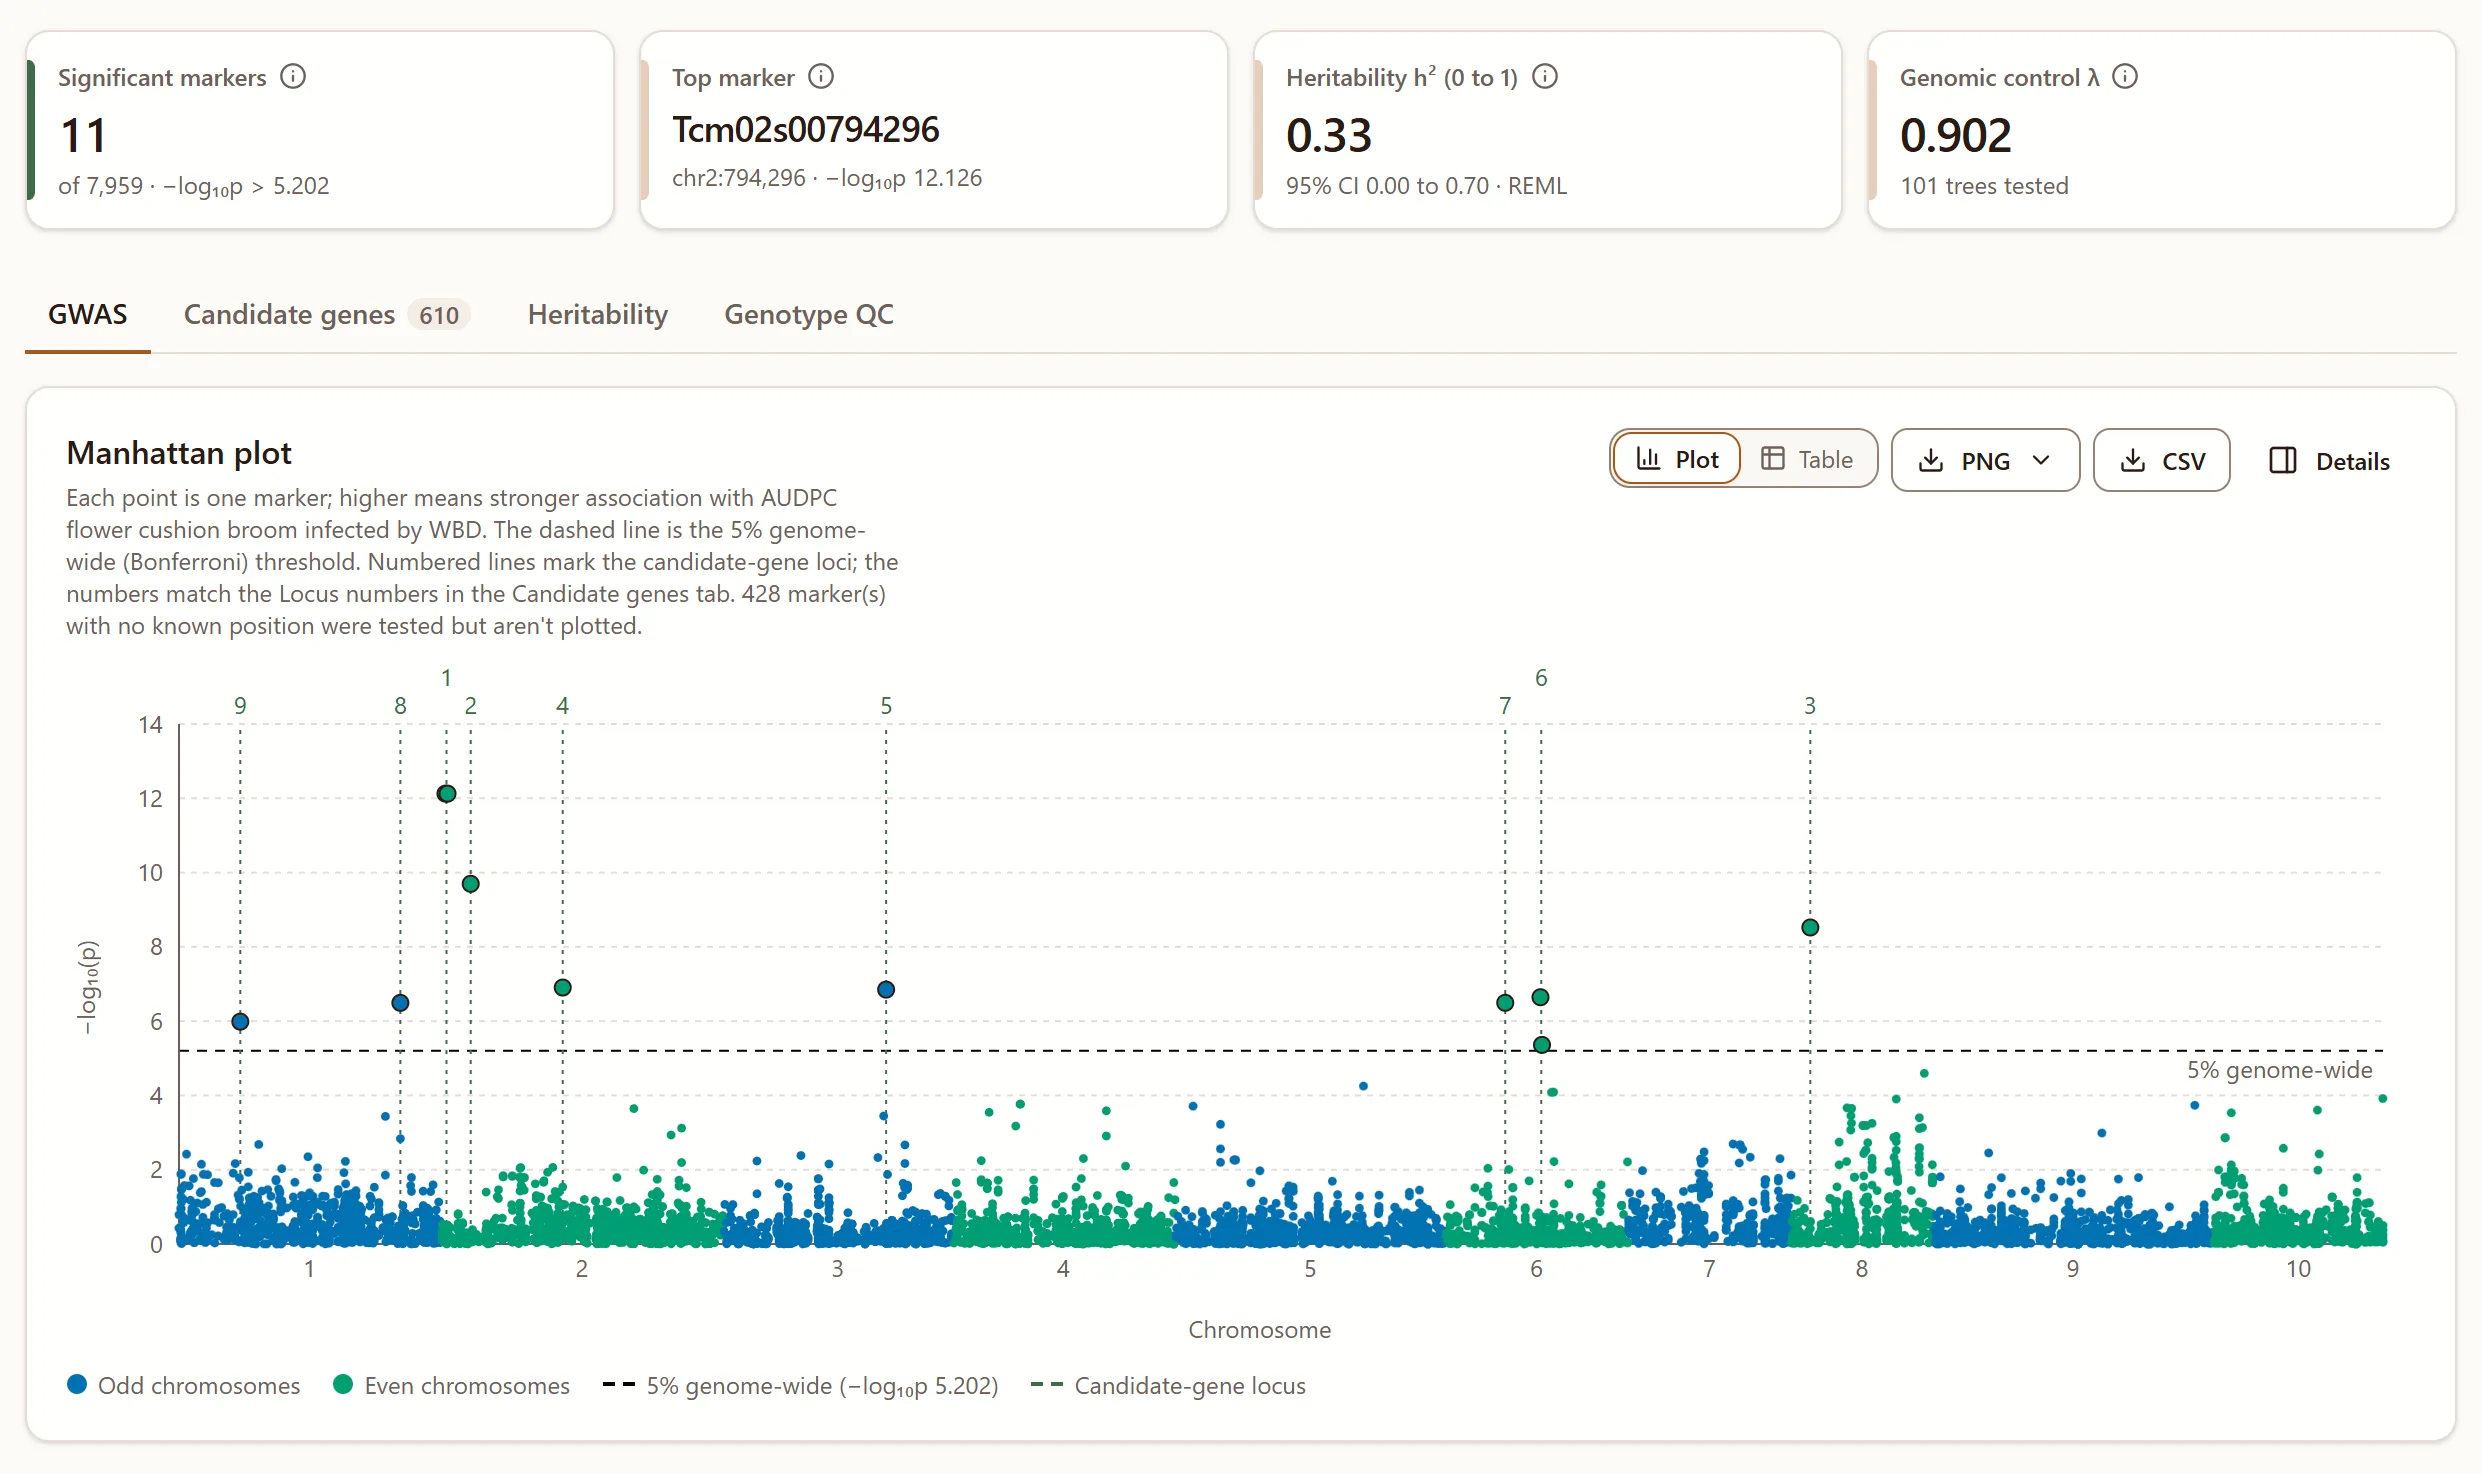This screenshot has width=2482, height=1474.
Task: Open info icon beside Genomic control λ
Action: point(2125,77)
